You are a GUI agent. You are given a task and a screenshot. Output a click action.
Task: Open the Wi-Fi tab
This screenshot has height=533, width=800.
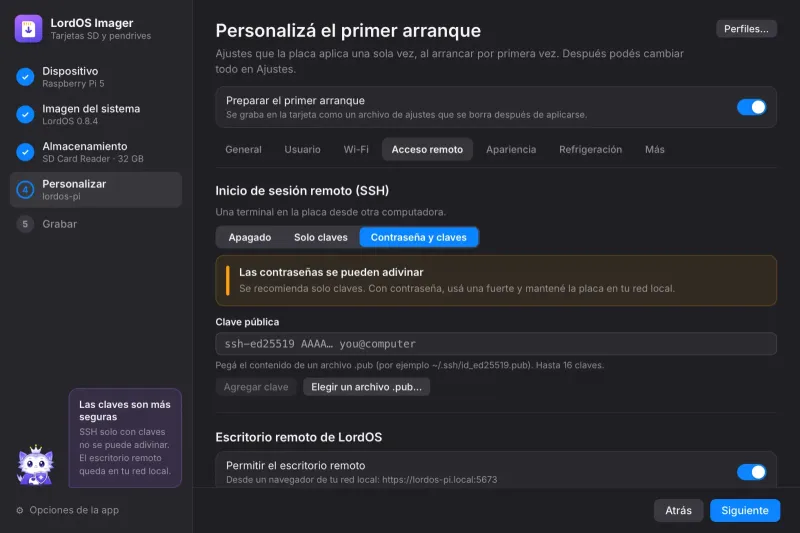tap(356, 149)
